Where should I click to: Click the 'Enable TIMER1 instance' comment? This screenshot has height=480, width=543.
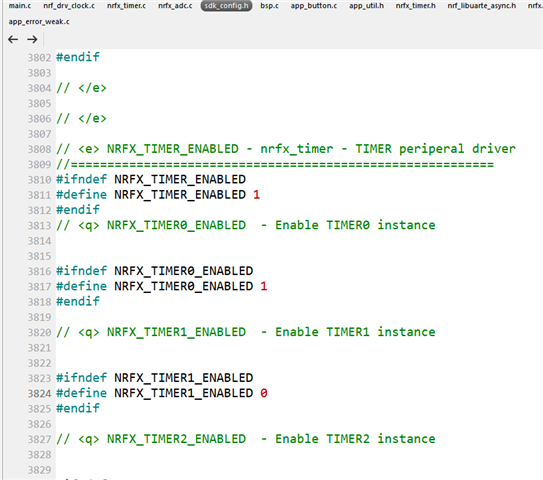355,332
